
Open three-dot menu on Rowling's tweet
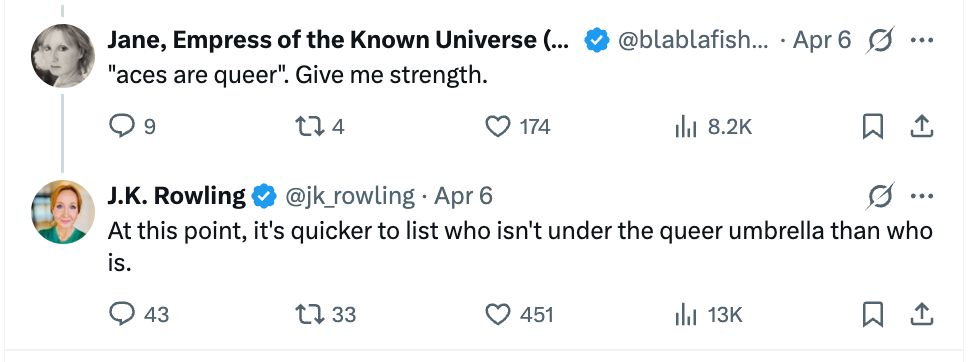(922, 196)
